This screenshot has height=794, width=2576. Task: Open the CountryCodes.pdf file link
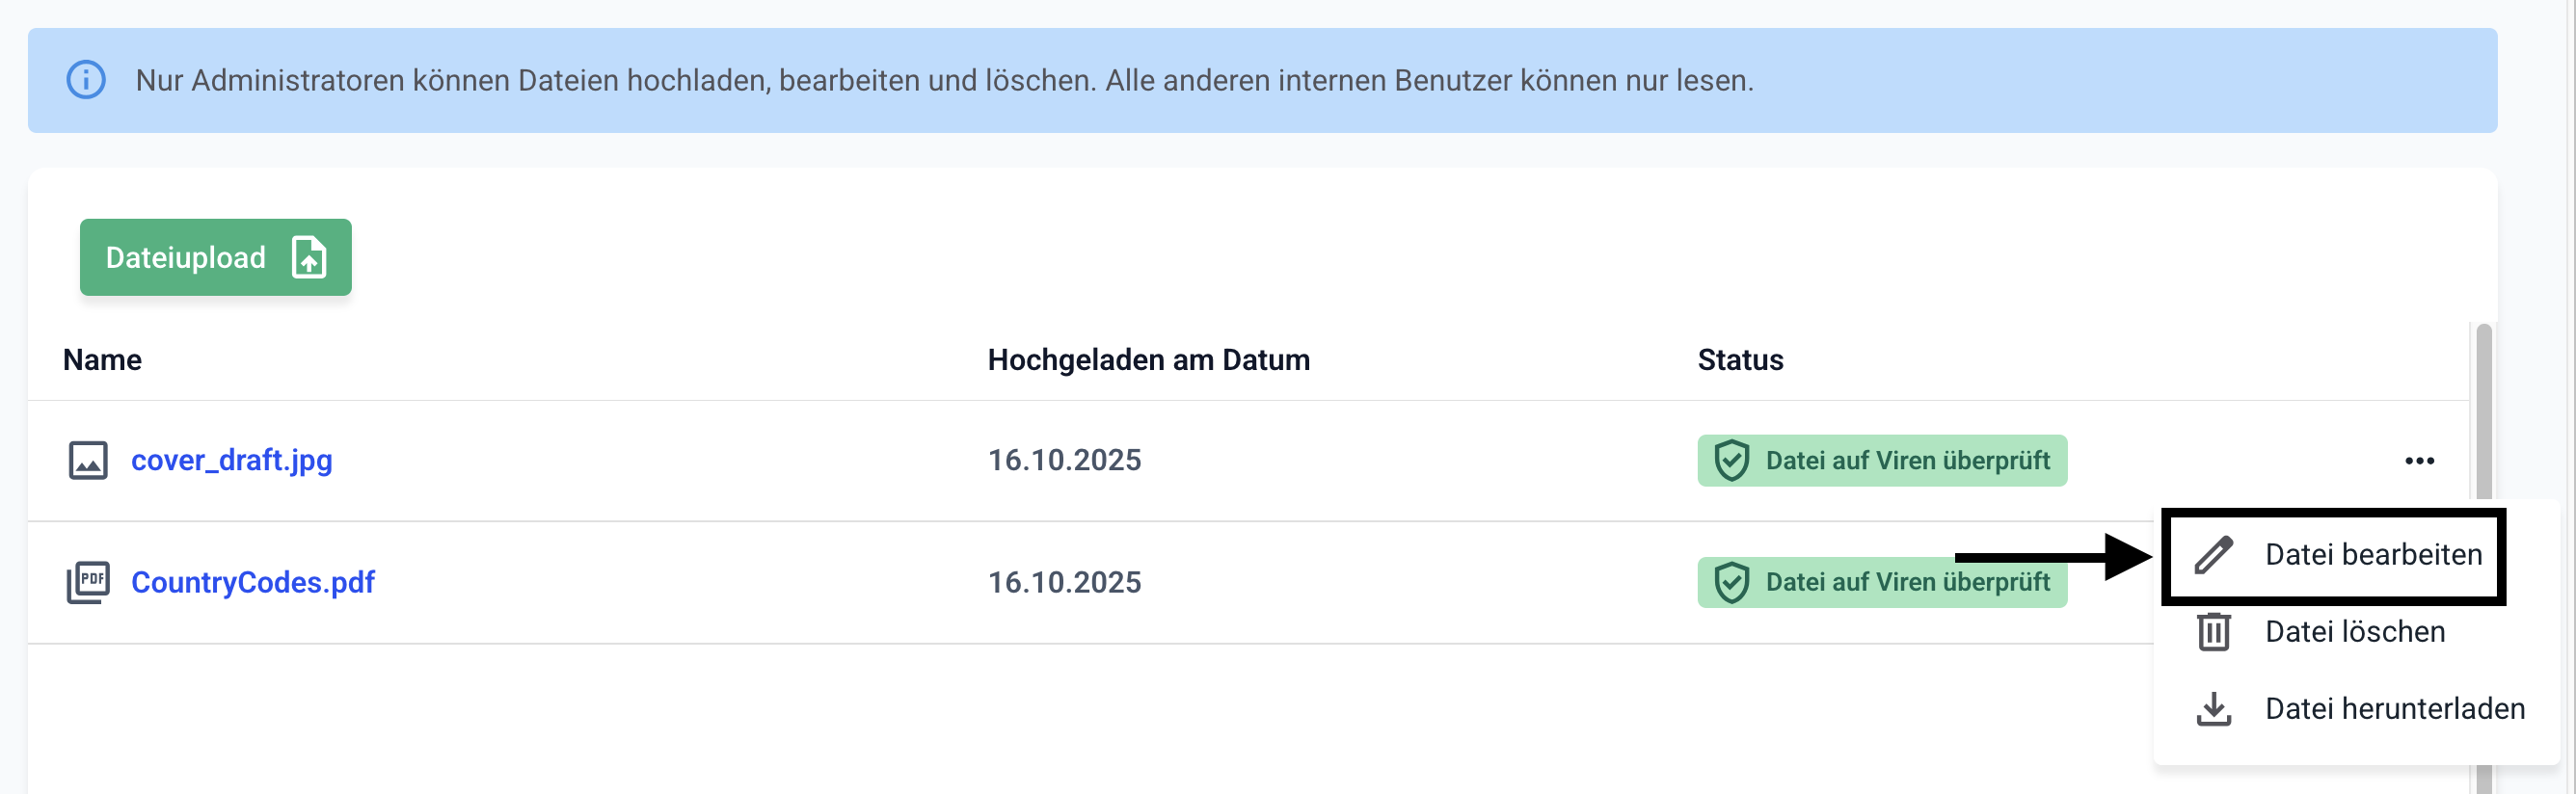click(x=252, y=582)
